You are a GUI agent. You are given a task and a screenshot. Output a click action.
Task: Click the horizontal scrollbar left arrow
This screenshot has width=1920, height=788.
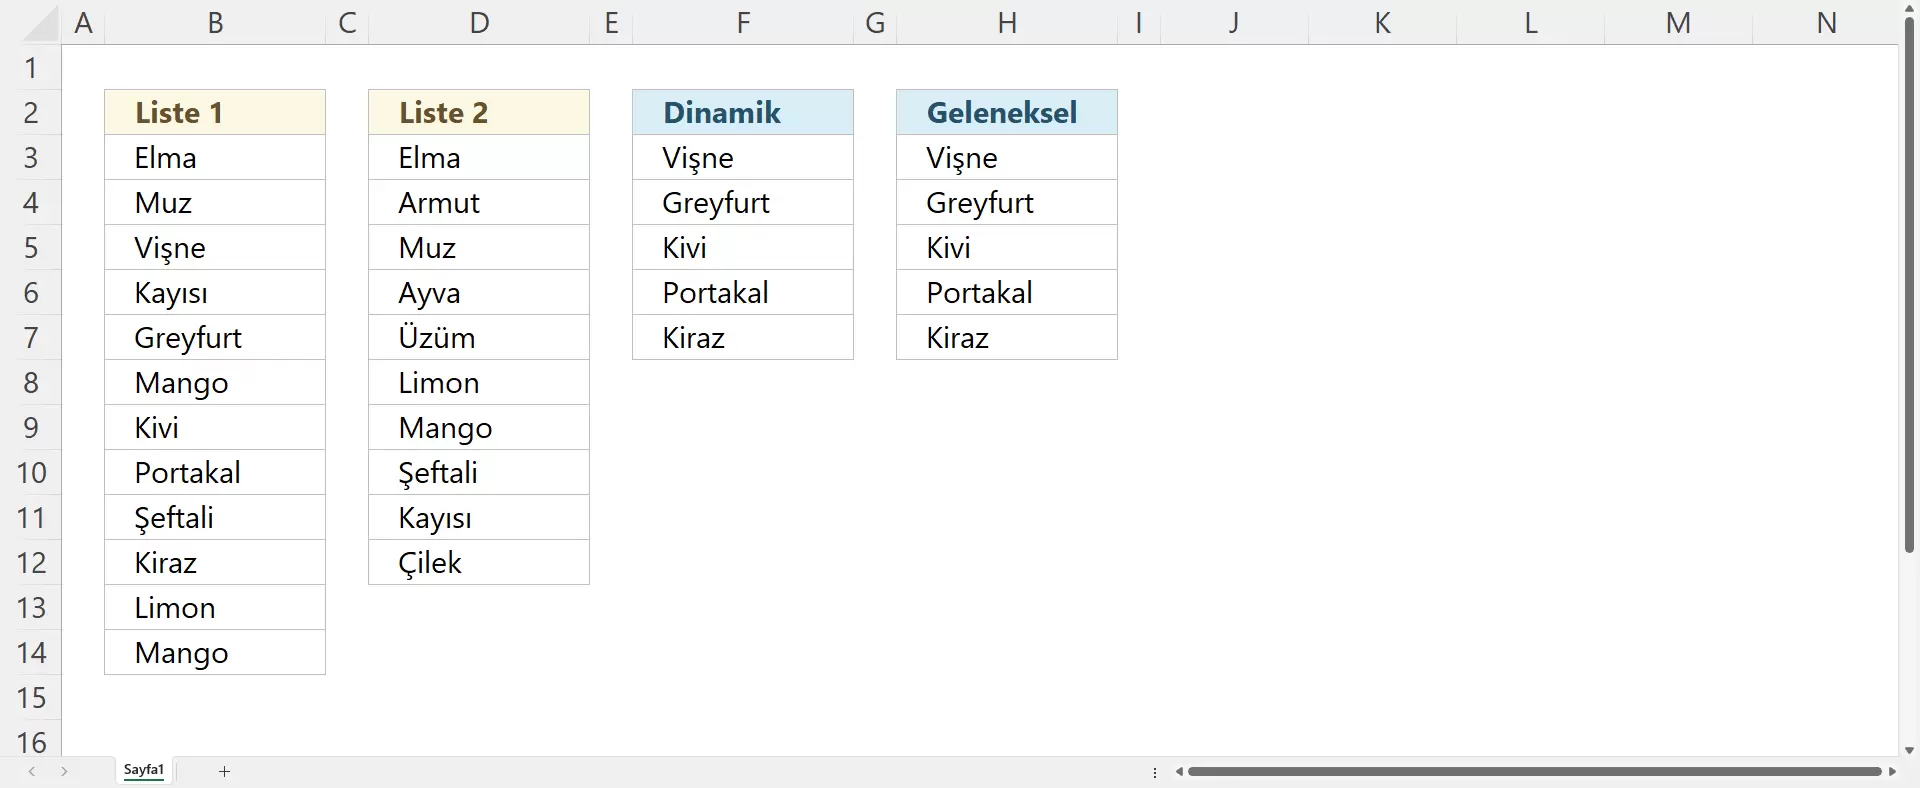click(1180, 771)
